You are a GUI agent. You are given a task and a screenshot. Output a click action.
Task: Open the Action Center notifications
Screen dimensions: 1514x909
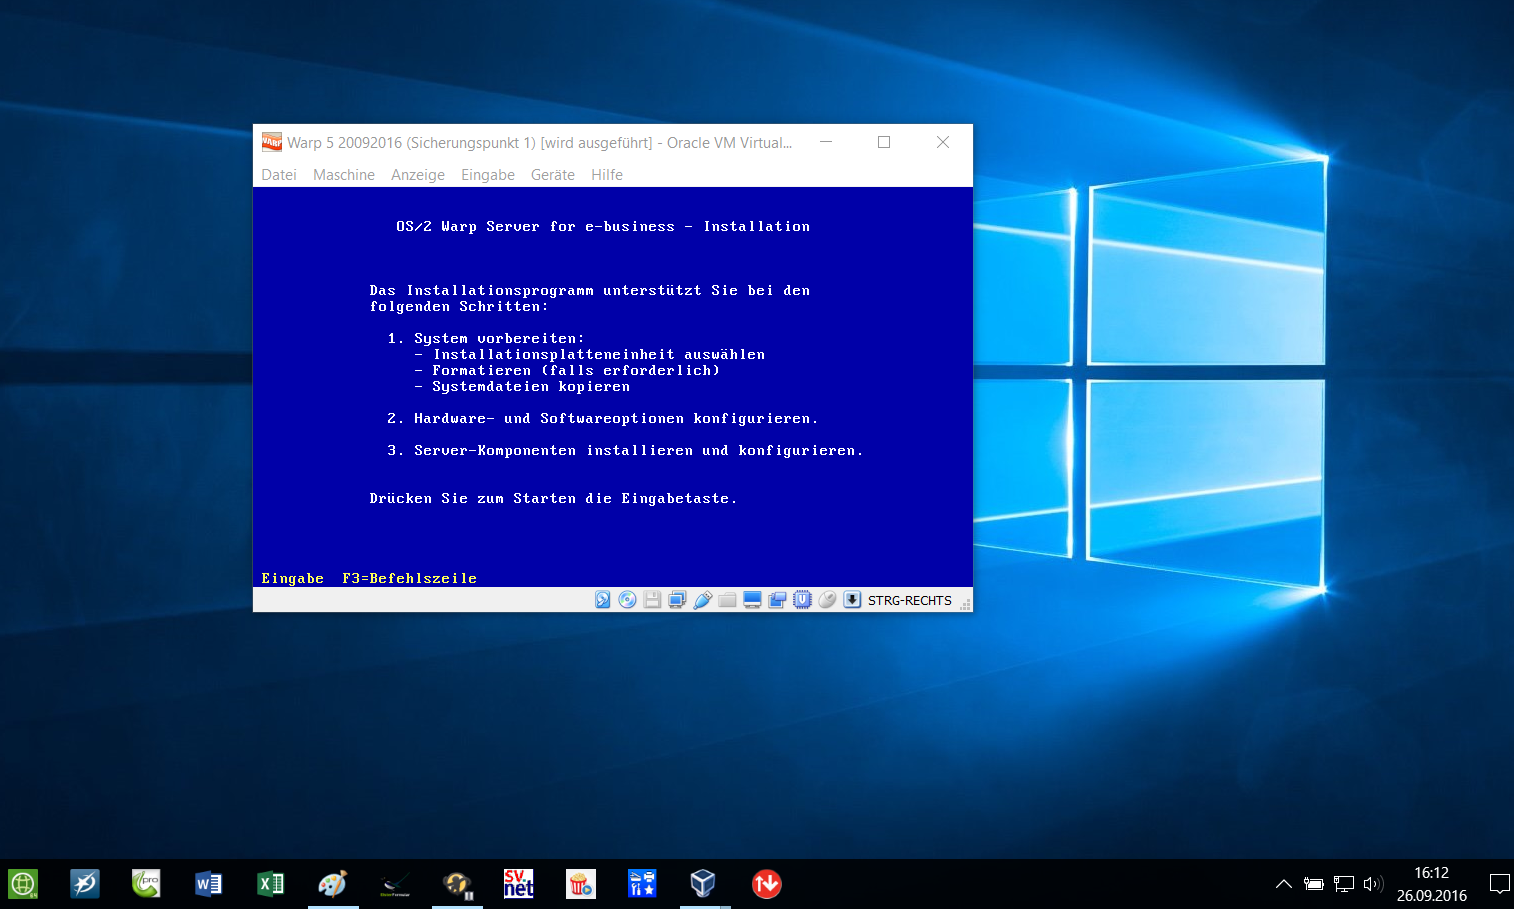pos(1499,884)
